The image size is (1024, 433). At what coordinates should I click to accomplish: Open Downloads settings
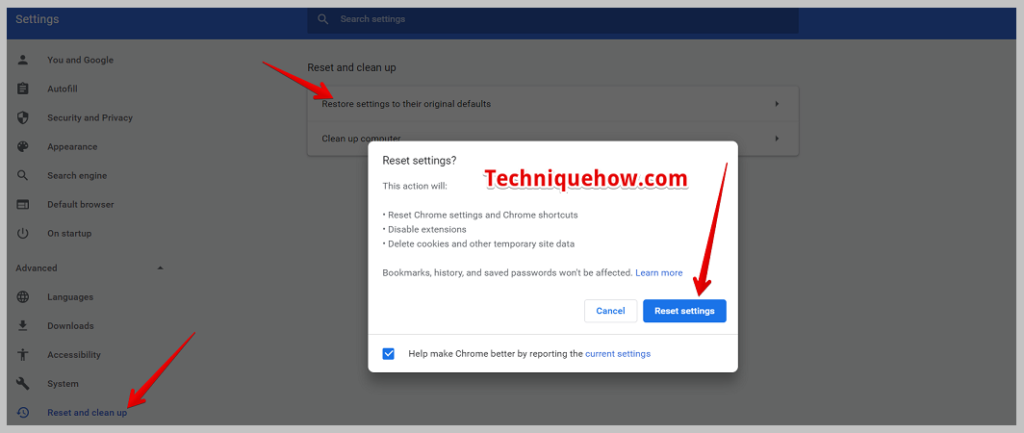(71, 326)
